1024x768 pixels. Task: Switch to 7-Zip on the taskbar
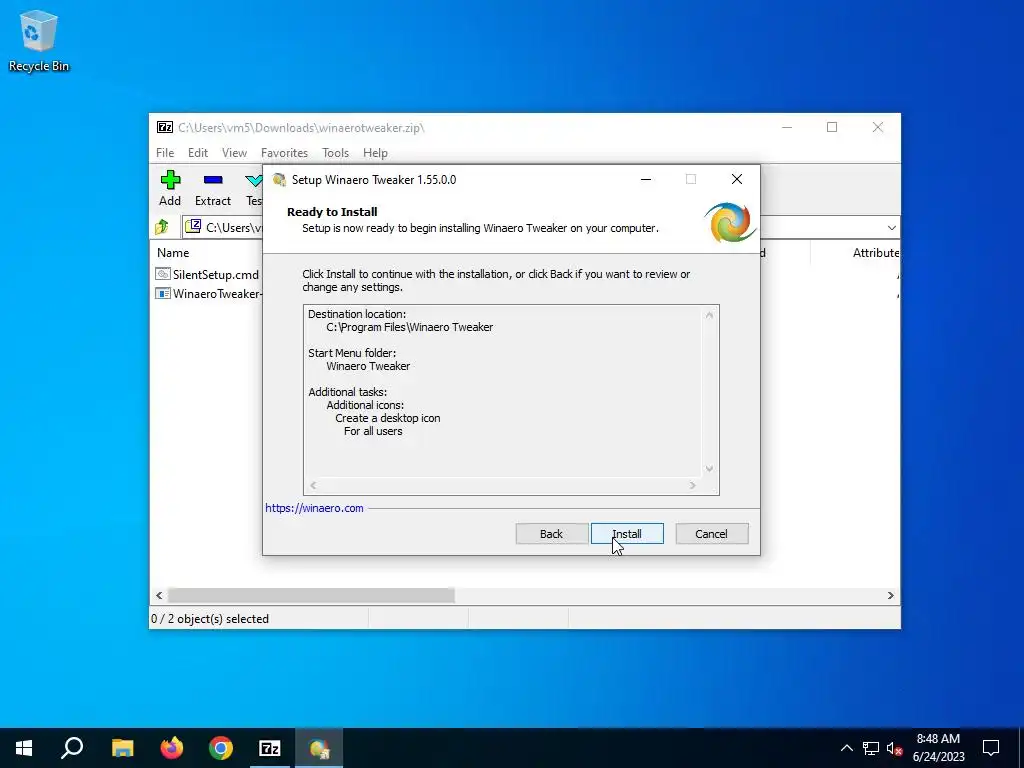(270, 748)
